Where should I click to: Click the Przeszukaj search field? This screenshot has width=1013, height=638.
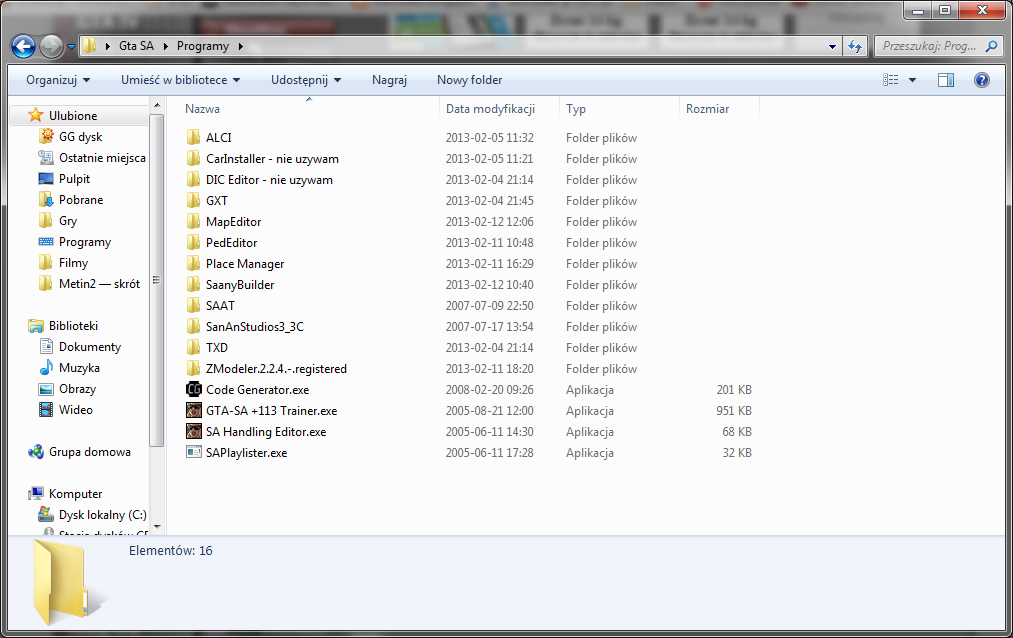[928, 46]
